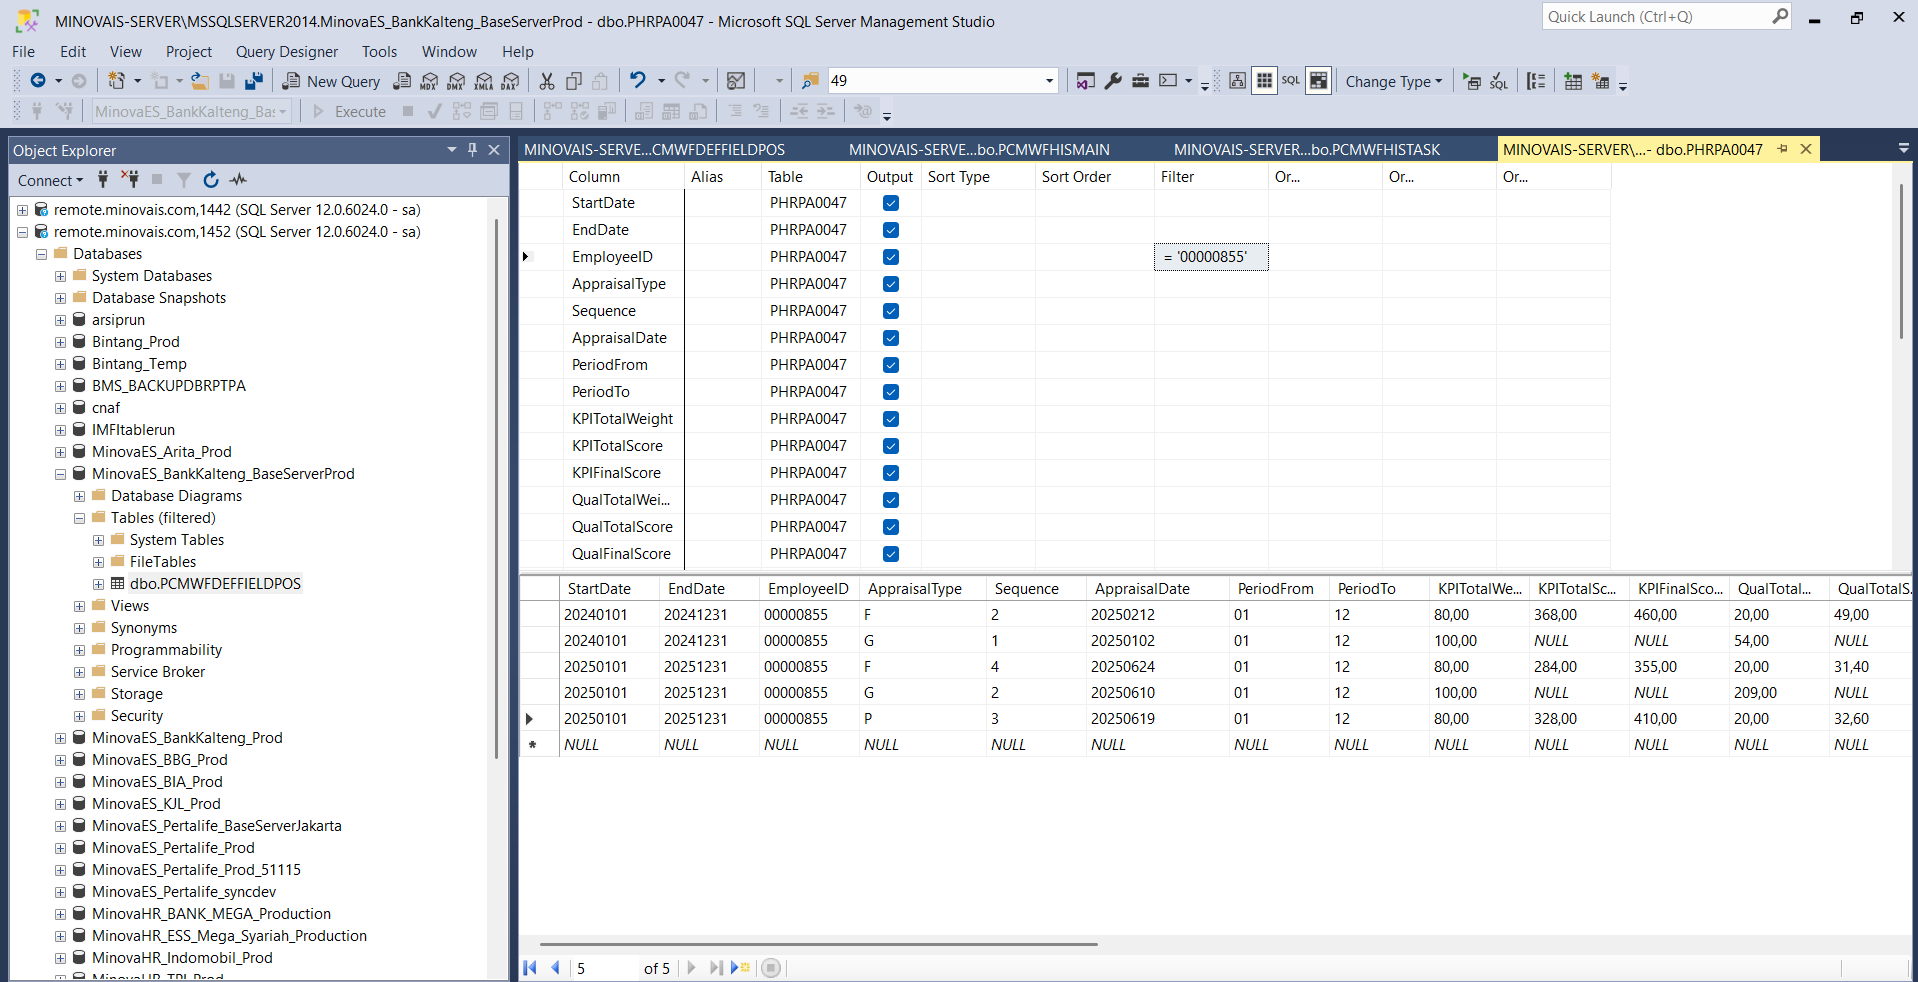
Task: Open the DMX query icon
Action: click(457, 81)
